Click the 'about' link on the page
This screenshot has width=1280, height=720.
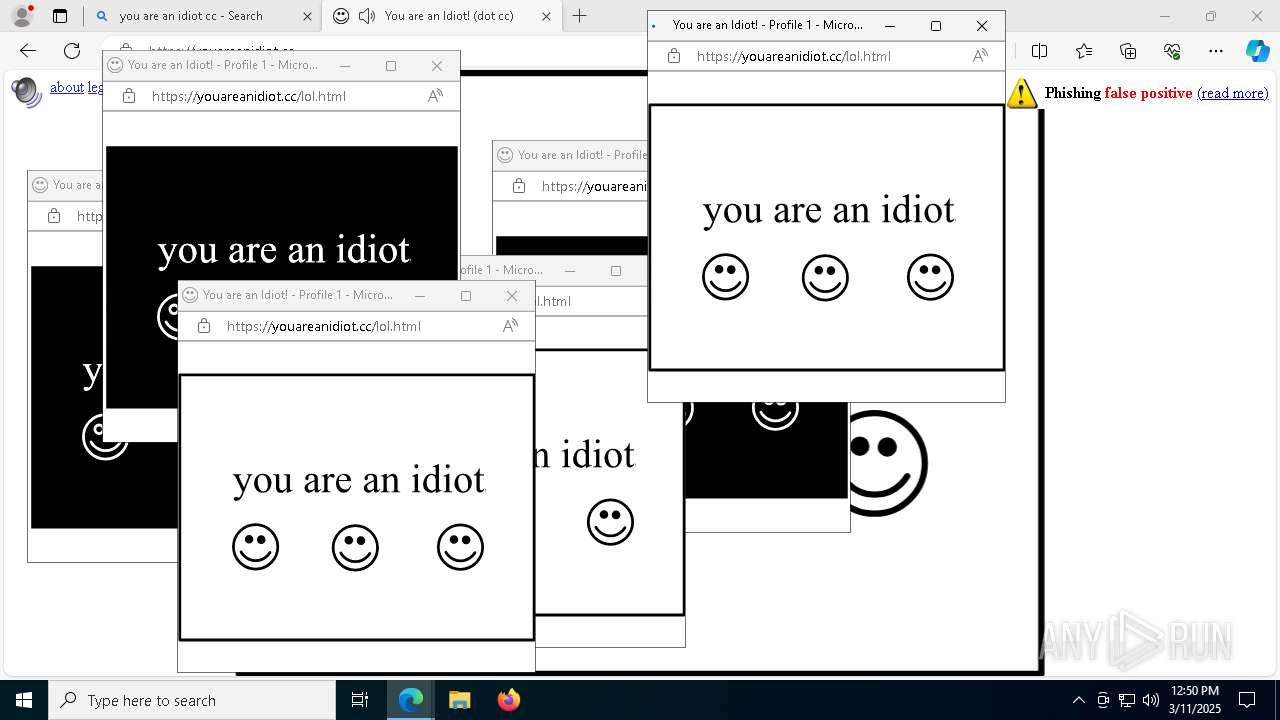coord(67,88)
